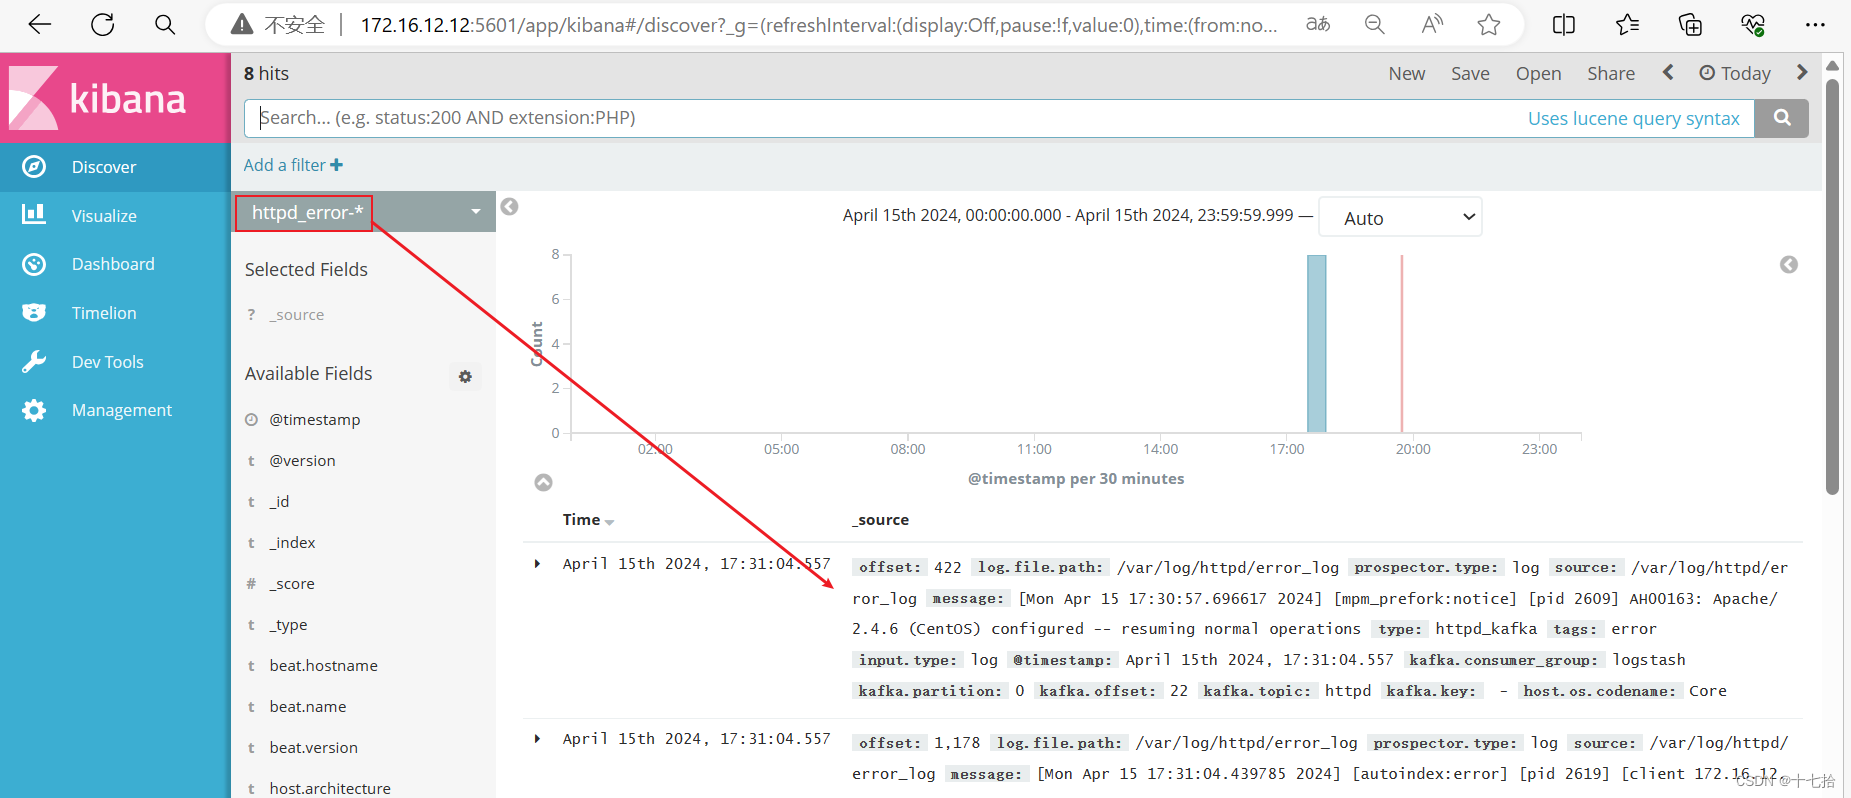The height and width of the screenshot is (798, 1851).
Task: Select the _score field
Action: (291, 584)
